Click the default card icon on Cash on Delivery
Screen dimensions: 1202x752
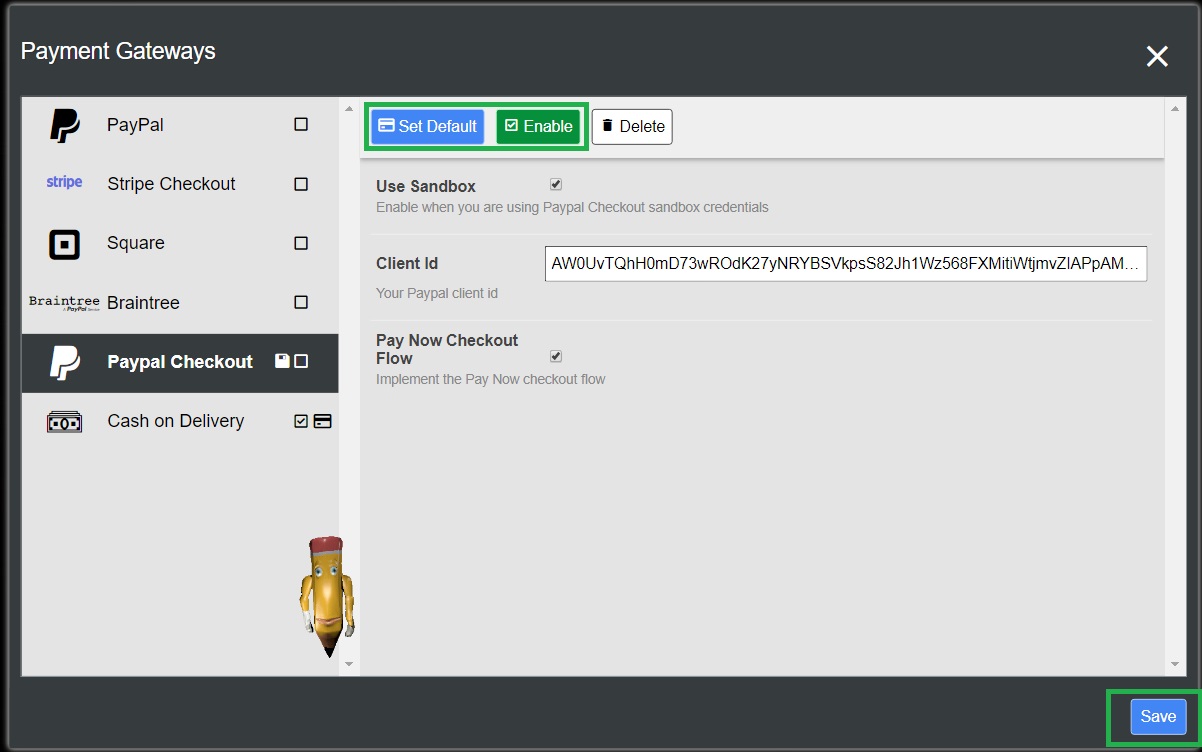coord(322,422)
